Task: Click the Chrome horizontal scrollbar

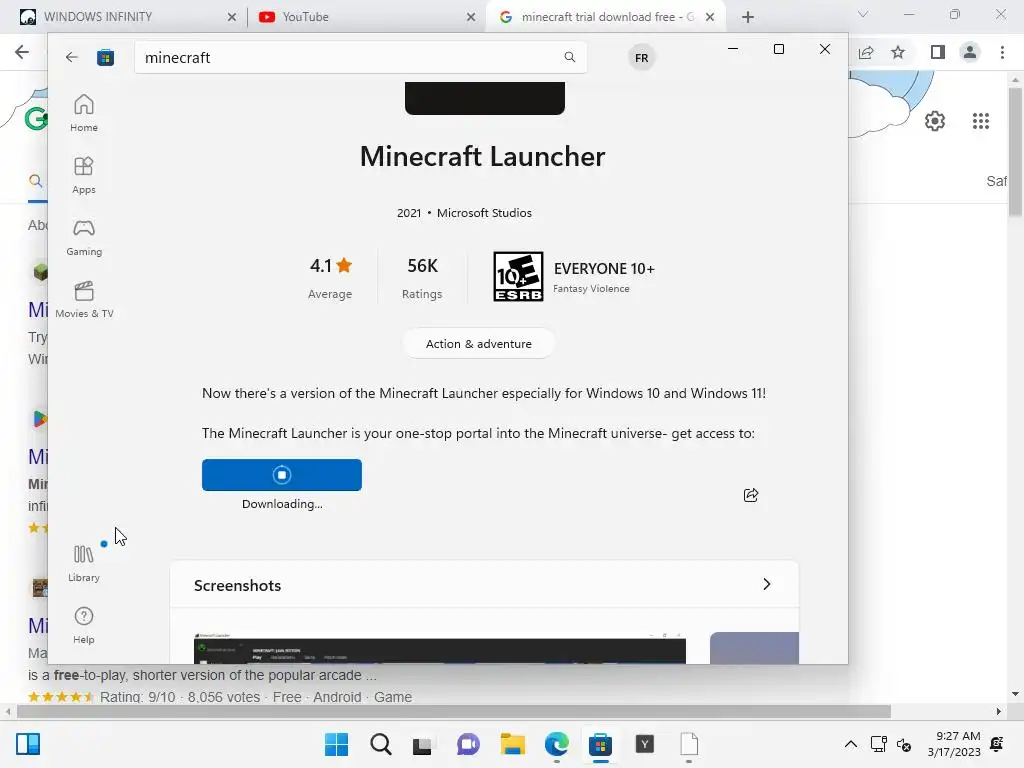Action: coord(454,711)
